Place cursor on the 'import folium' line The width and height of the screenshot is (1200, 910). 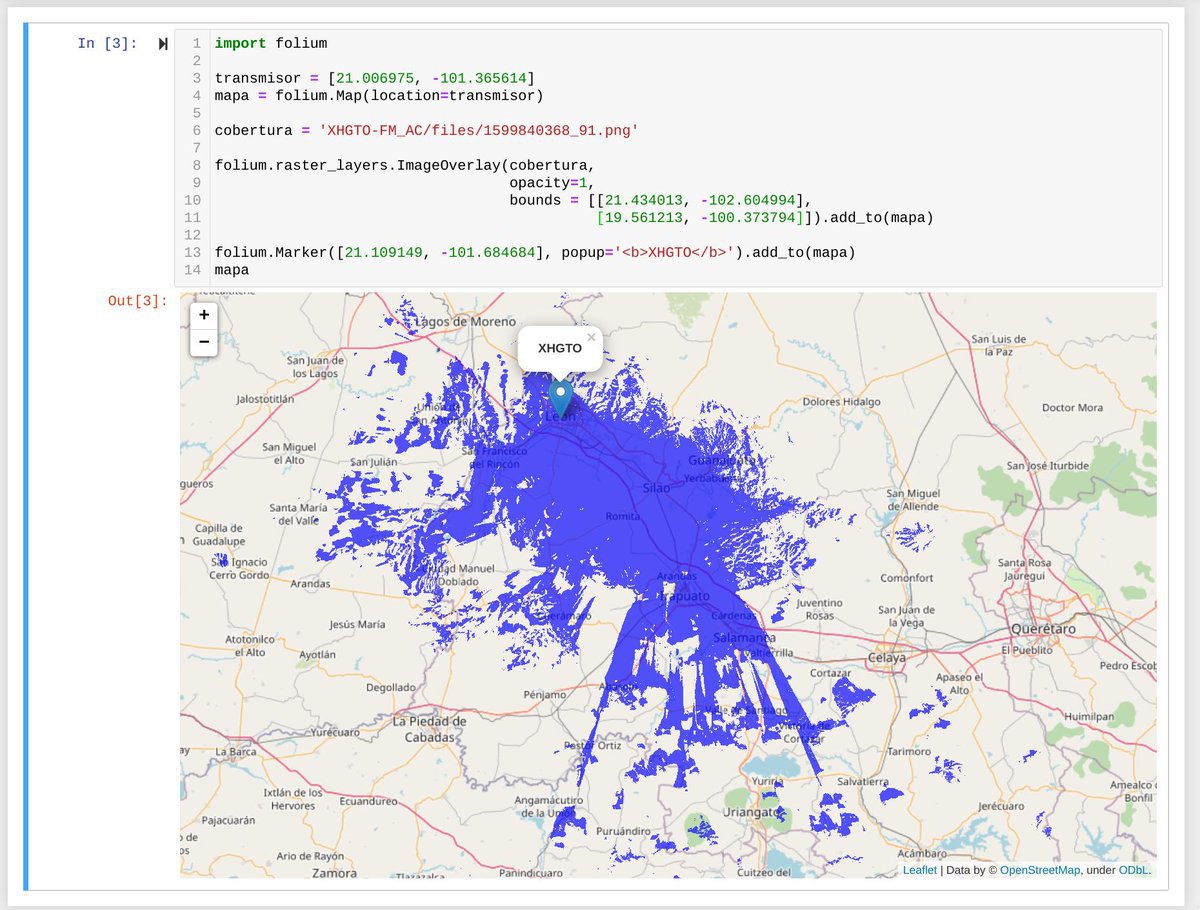tap(270, 43)
